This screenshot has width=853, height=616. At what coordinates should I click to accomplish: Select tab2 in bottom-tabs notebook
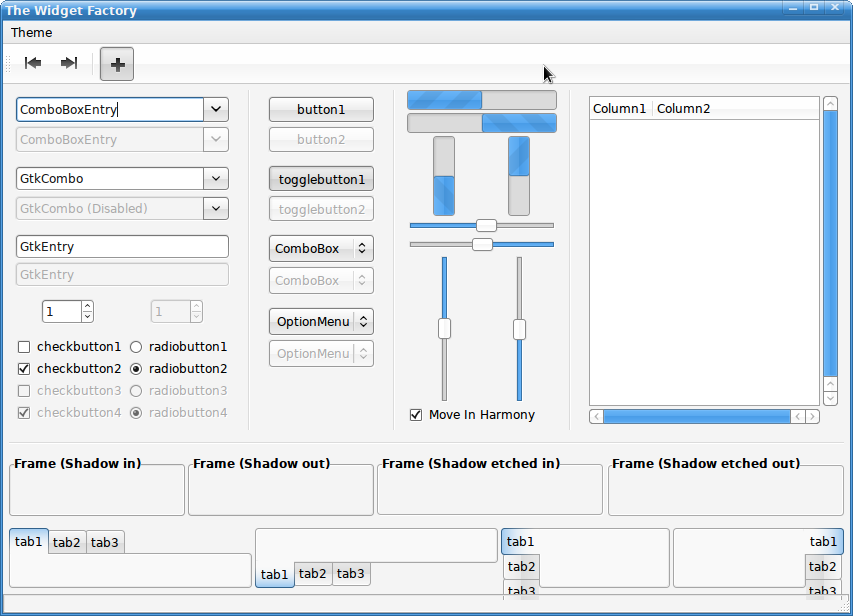pyautogui.click(x=313, y=574)
